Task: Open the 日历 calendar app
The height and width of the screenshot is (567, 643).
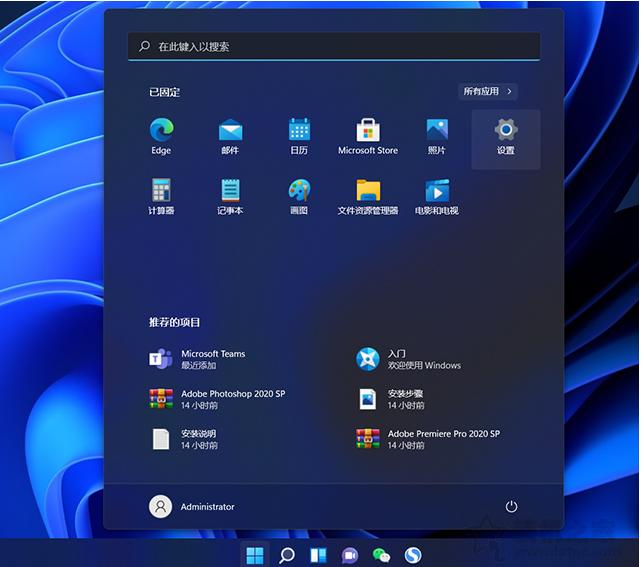Action: coord(299,137)
